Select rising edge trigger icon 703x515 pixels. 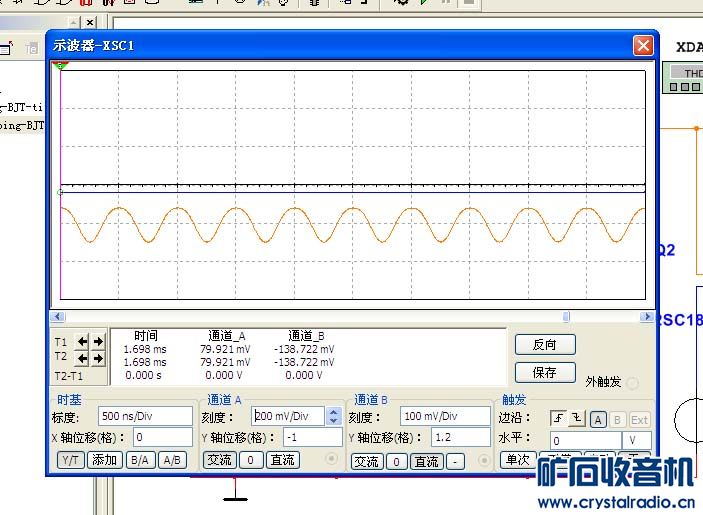coord(559,420)
